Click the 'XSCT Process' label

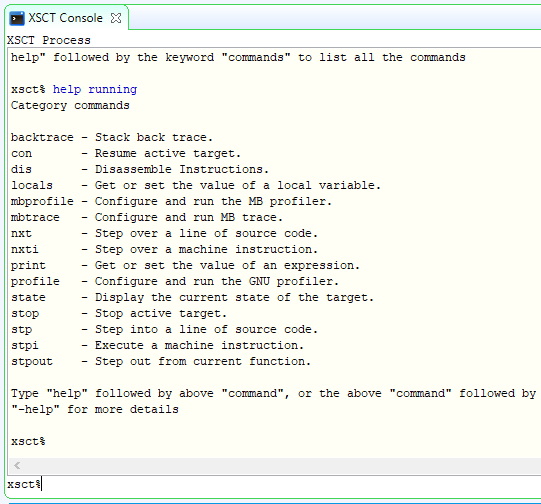click(49, 40)
